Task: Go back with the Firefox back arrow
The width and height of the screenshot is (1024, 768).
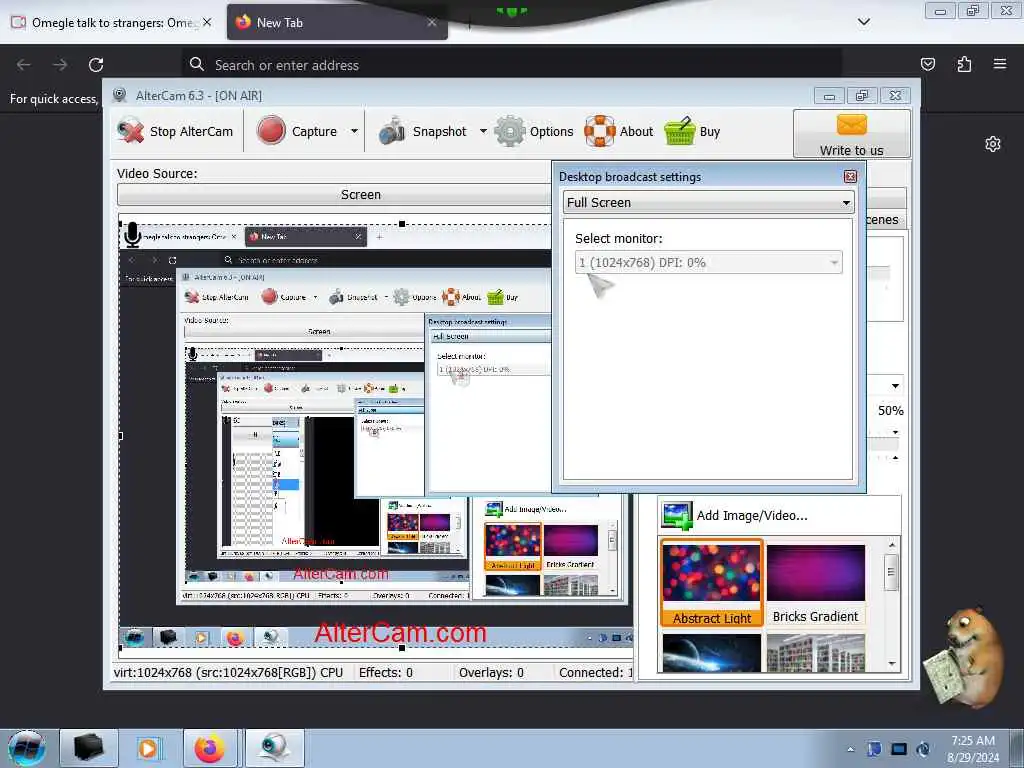Action: coord(24,65)
